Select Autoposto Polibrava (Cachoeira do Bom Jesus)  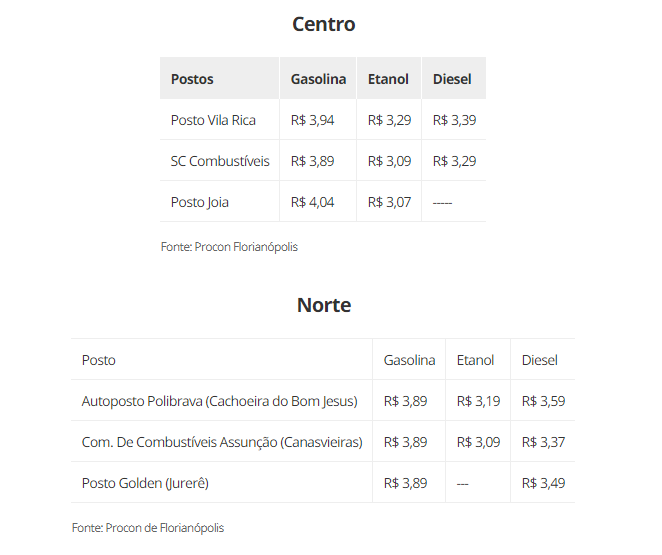219,401
